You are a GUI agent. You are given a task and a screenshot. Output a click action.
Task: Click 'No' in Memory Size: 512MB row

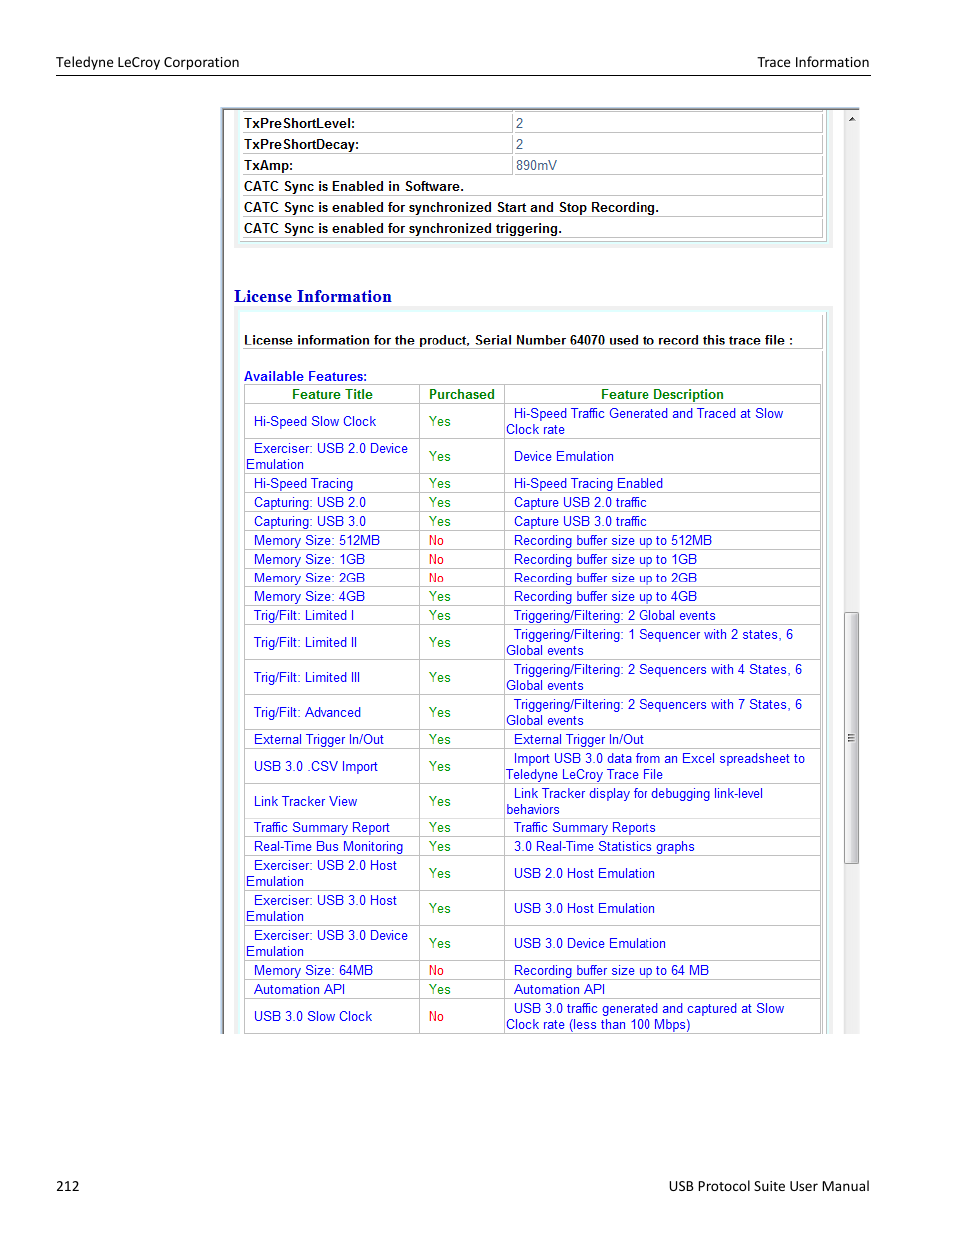pyautogui.click(x=437, y=541)
